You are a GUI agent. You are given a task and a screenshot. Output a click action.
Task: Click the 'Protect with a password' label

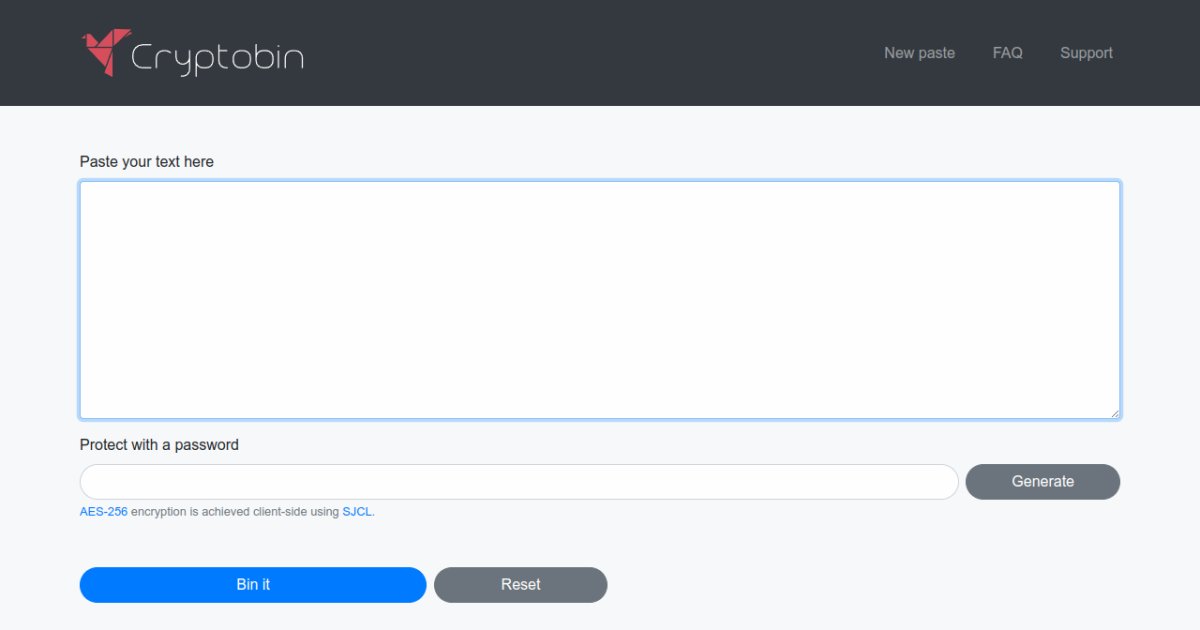pos(159,445)
